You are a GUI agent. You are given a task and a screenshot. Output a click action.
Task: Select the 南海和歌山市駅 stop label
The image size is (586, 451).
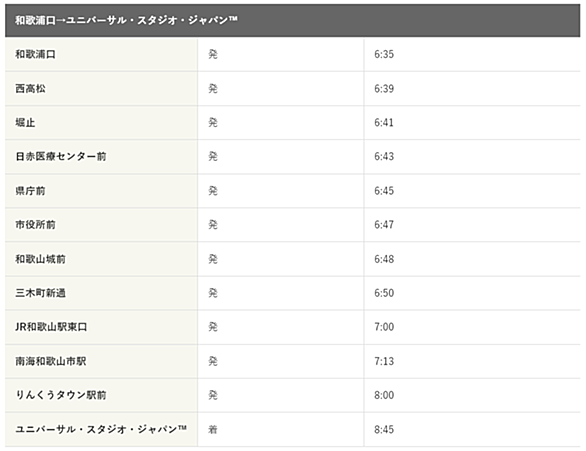[x=51, y=361]
